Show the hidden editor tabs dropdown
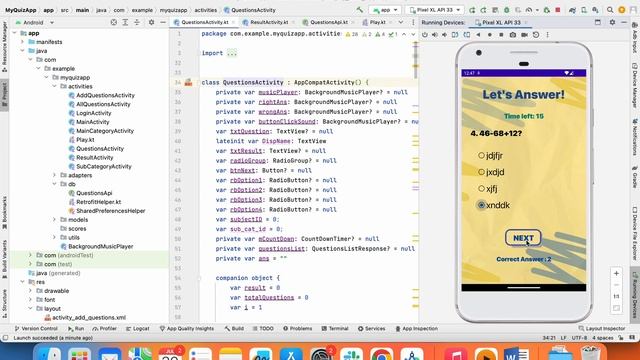 pos(401,22)
